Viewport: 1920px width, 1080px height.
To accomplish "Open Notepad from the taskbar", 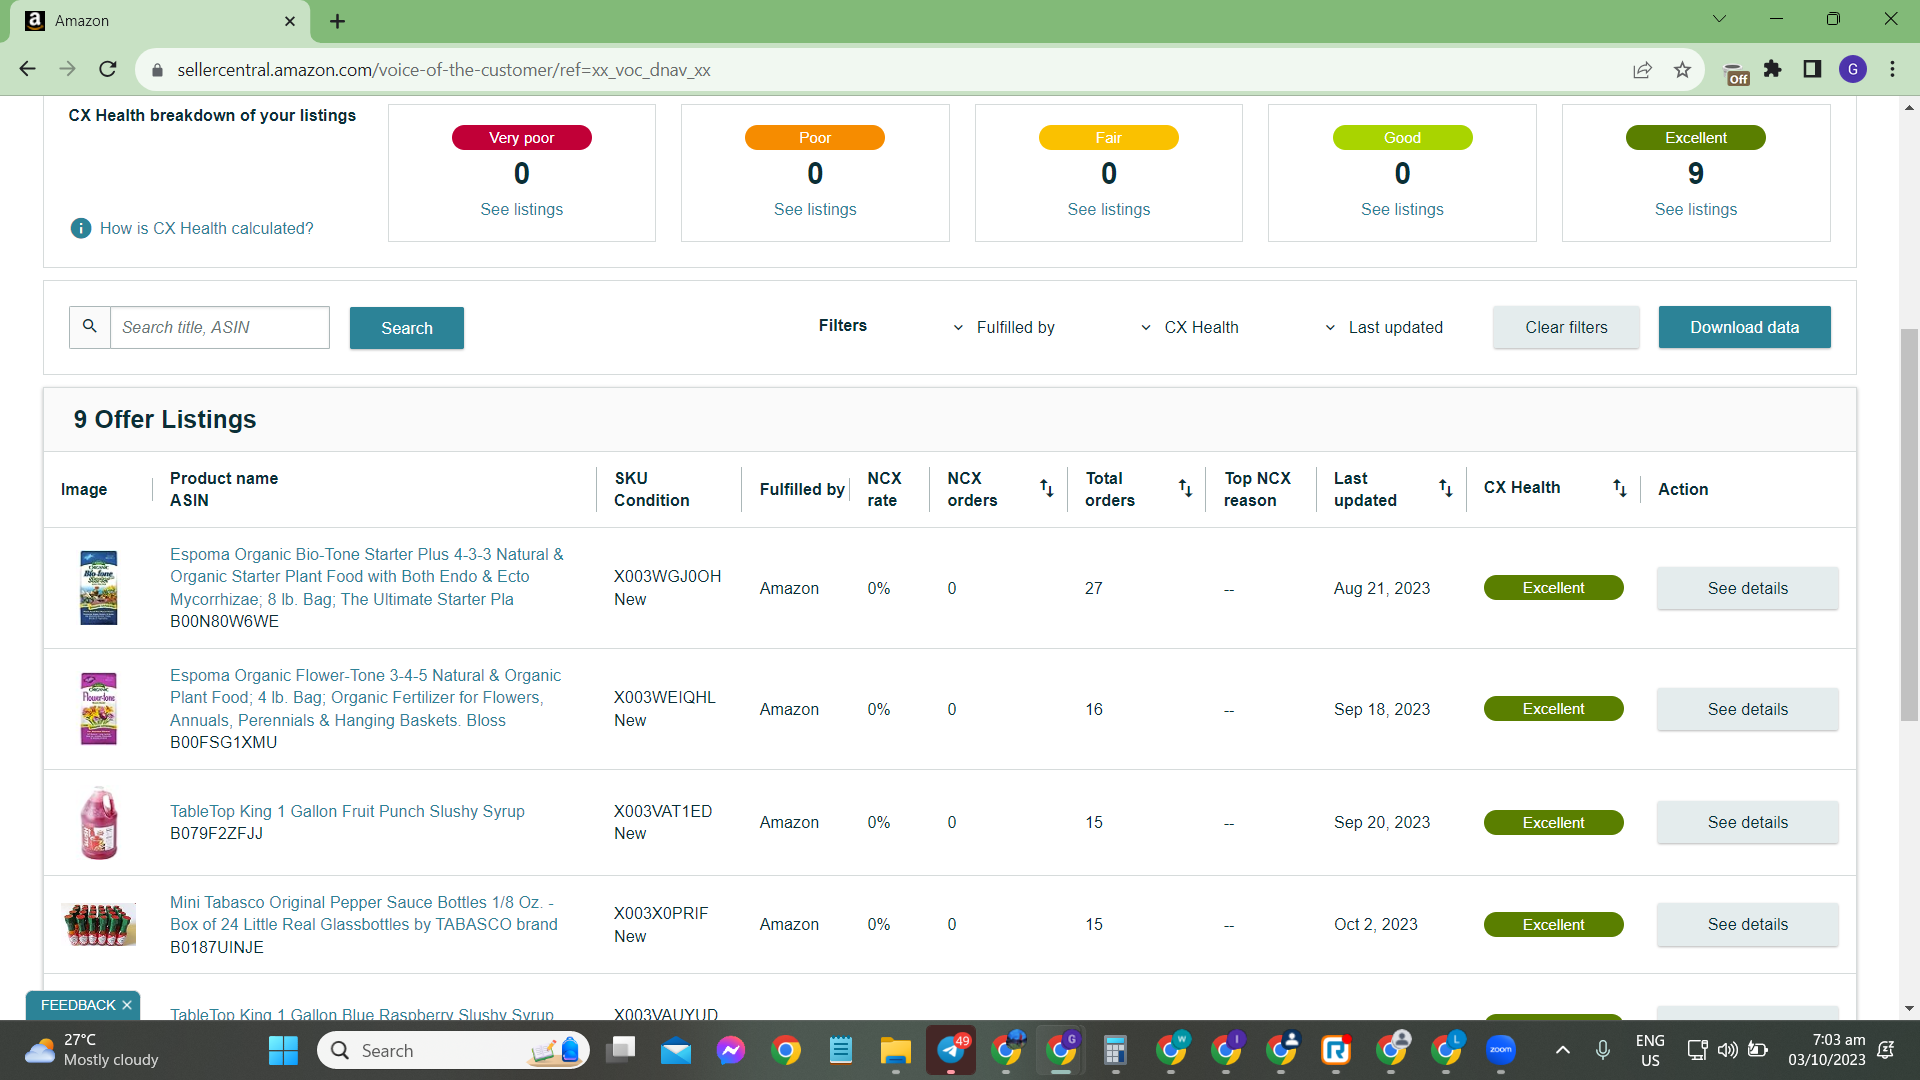I will coord(841,1050).
